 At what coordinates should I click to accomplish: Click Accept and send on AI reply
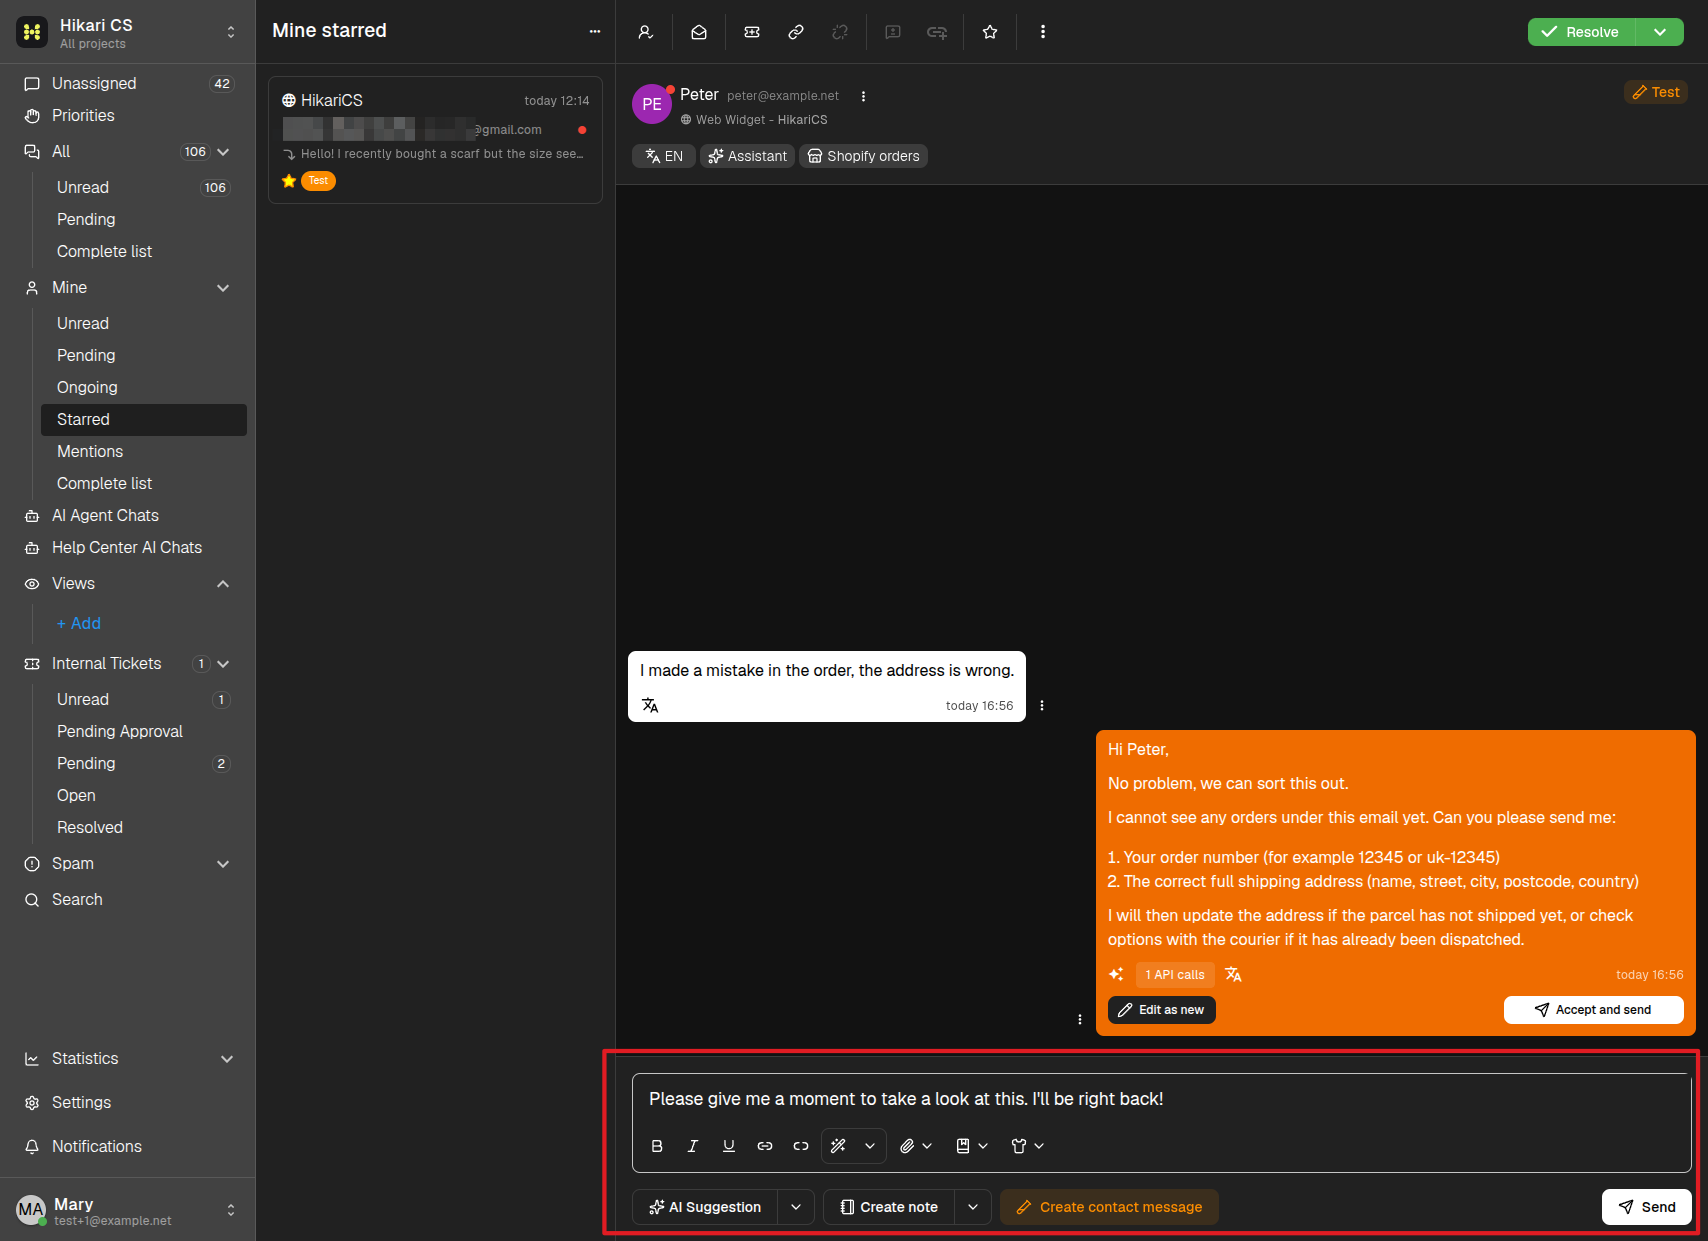[1594, 1010]
